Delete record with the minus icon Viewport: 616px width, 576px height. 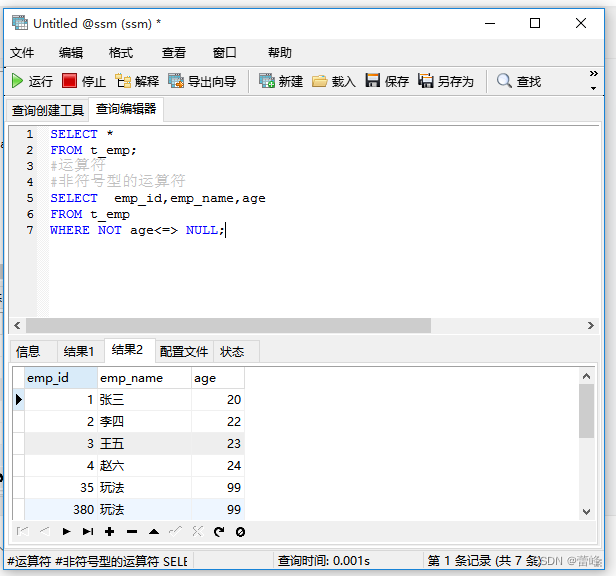click(x=132, y=532)
